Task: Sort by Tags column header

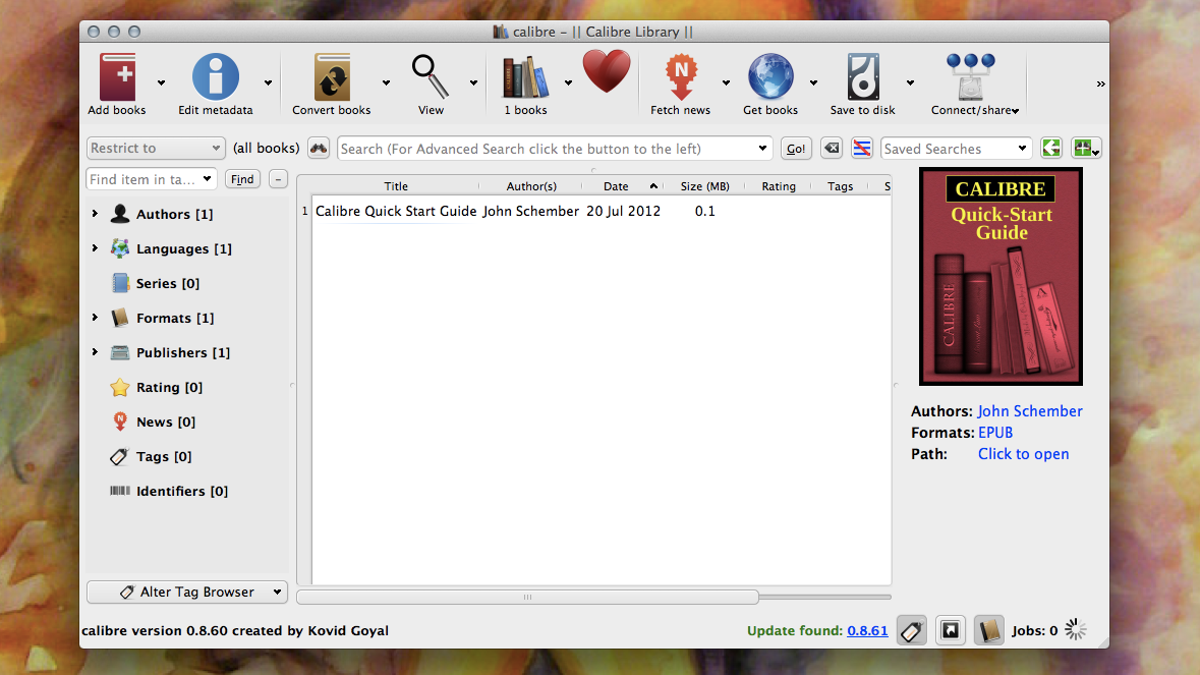Action: [x=840, y=186]
